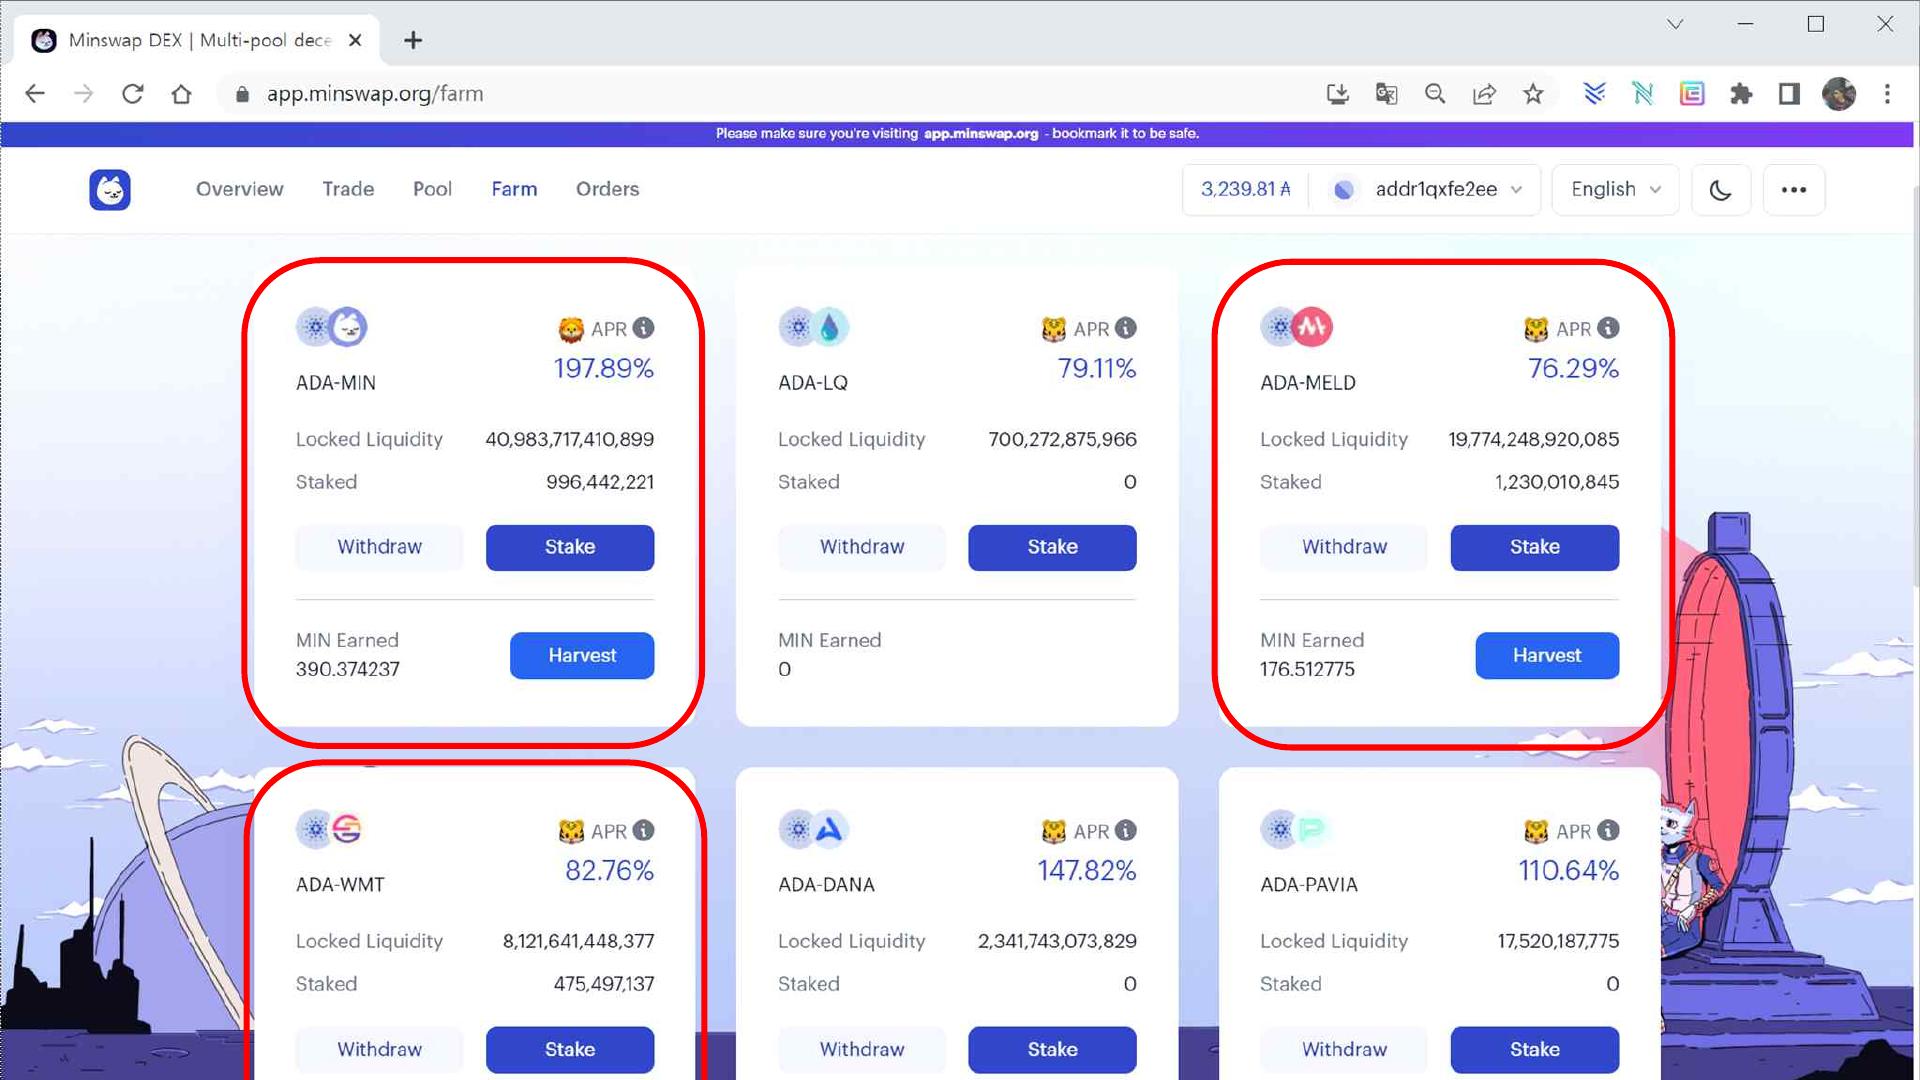1920x1080 pixels.
Task: Open the browser side panel icon
Action: click(1789, 94)
